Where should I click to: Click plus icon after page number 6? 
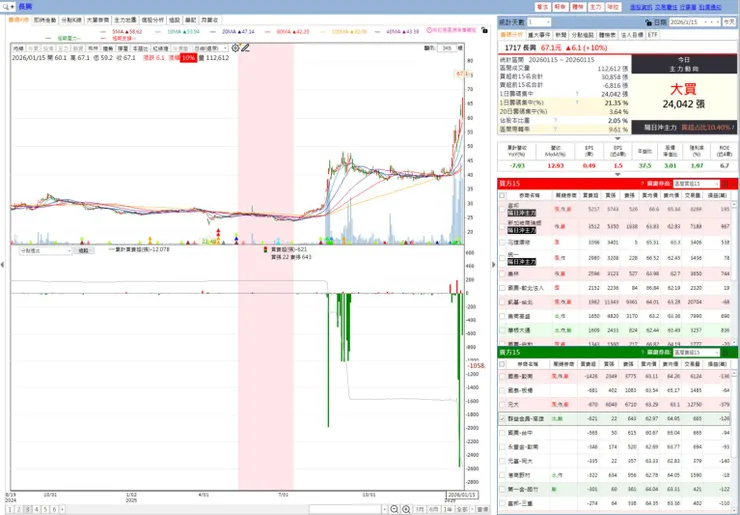pos(62,509)
